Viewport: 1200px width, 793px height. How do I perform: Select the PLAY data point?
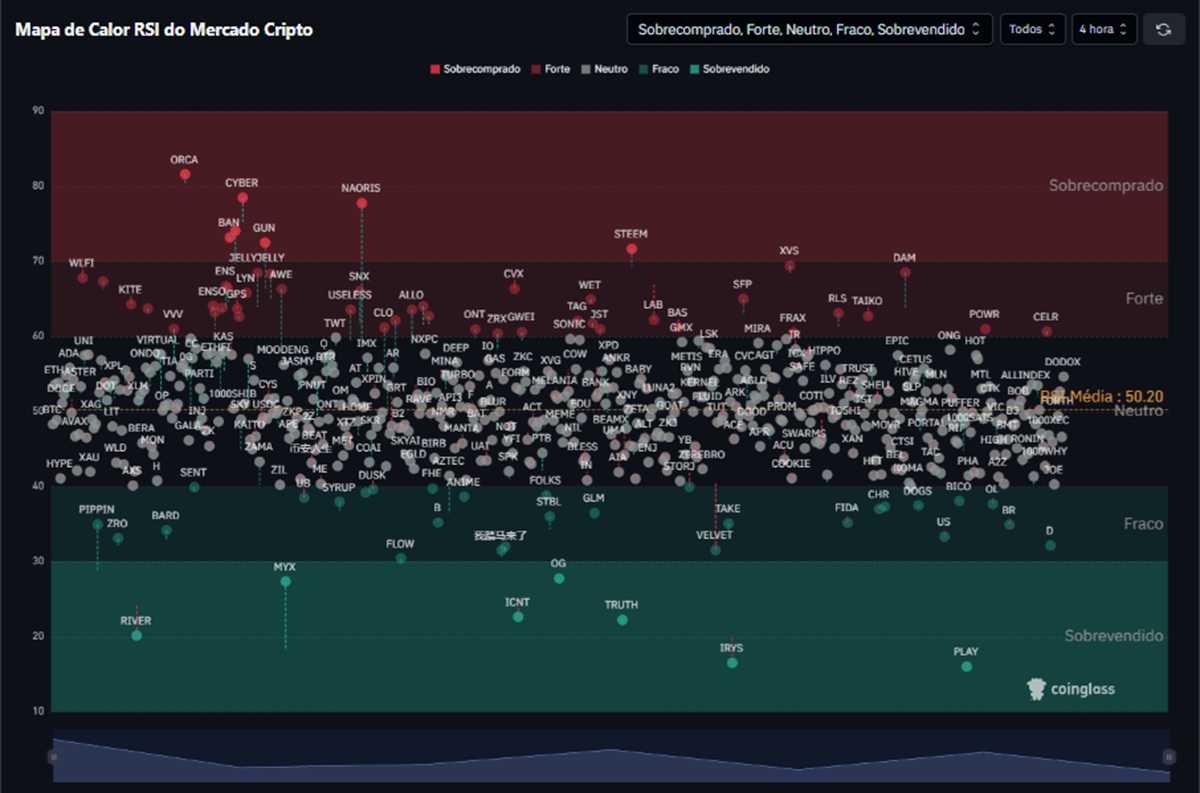966,666
